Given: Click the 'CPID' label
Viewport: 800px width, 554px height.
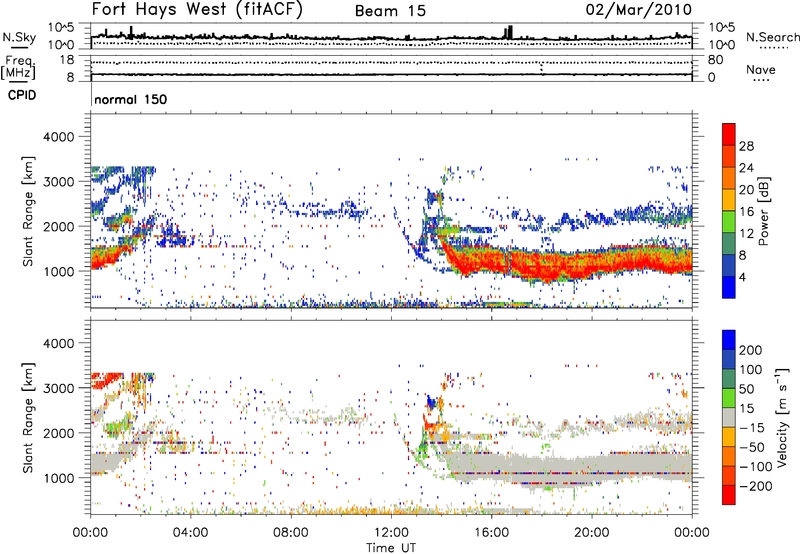Looking at the screenshot, I should tap(22, 95).
